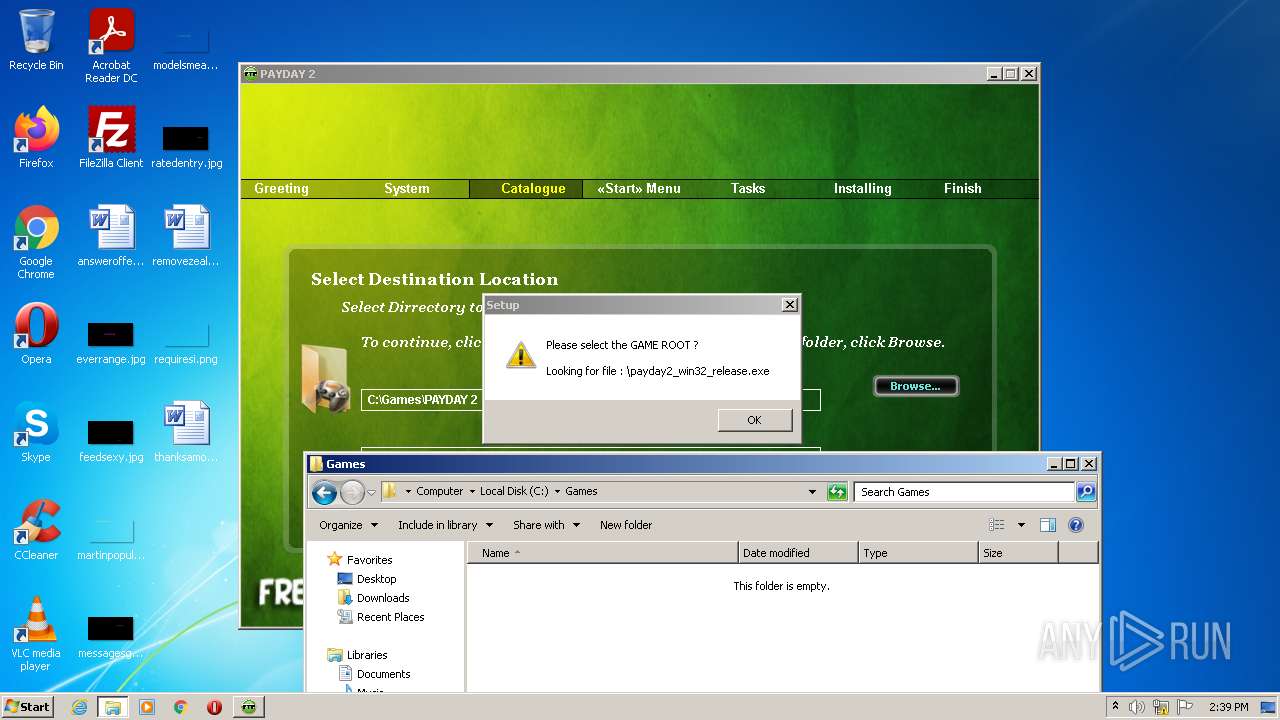Screen dimensions: 1280x720
Task: Open the address bar history dropdown
Action: (812, 492)
